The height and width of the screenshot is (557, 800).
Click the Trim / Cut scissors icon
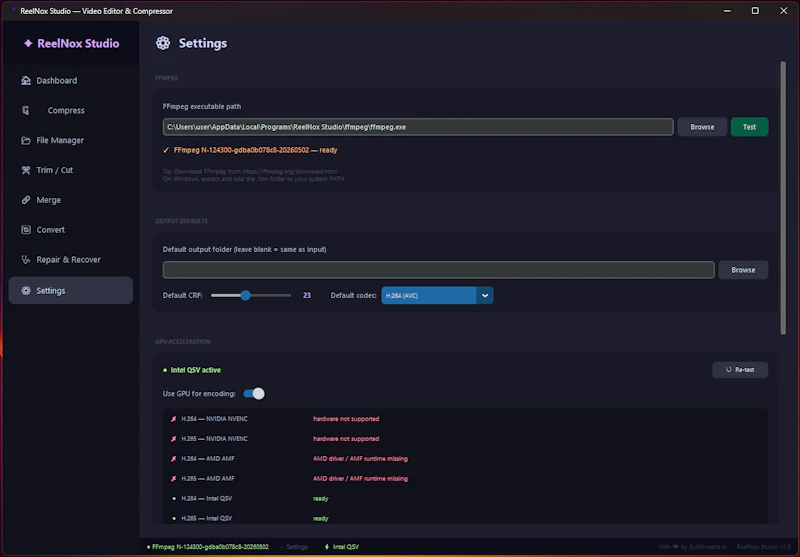coord(26,170)
